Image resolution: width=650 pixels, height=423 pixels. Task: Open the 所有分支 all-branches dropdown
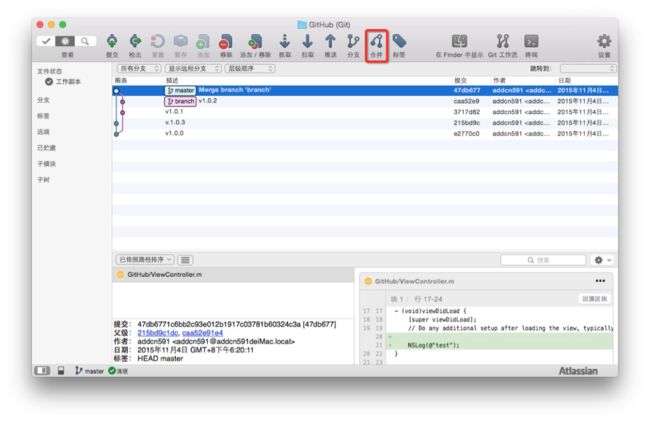click(x=139, y=68)
